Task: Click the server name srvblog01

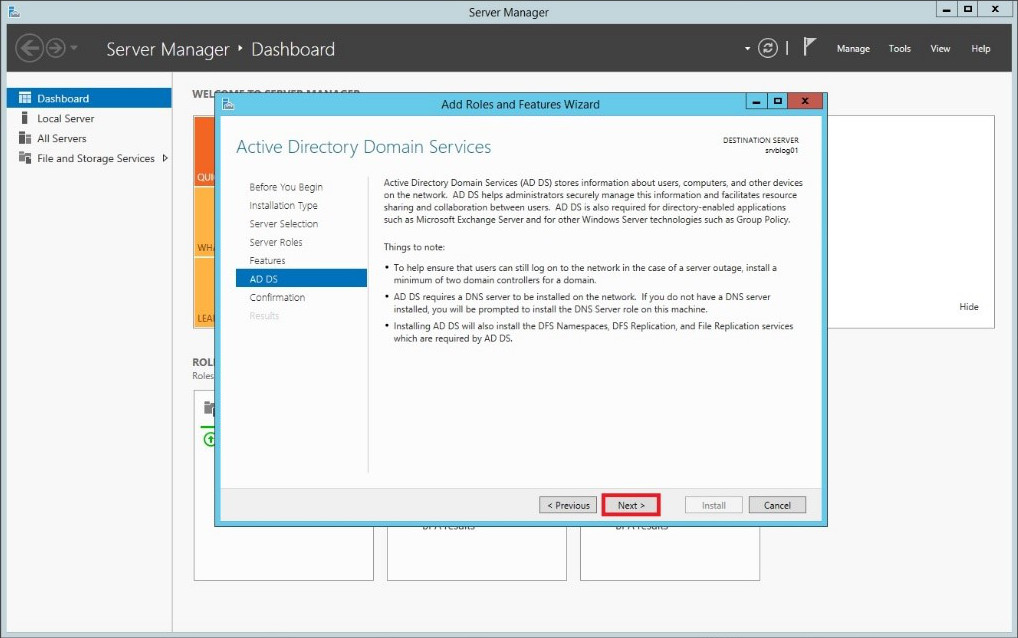Action: tap(781, 151)
